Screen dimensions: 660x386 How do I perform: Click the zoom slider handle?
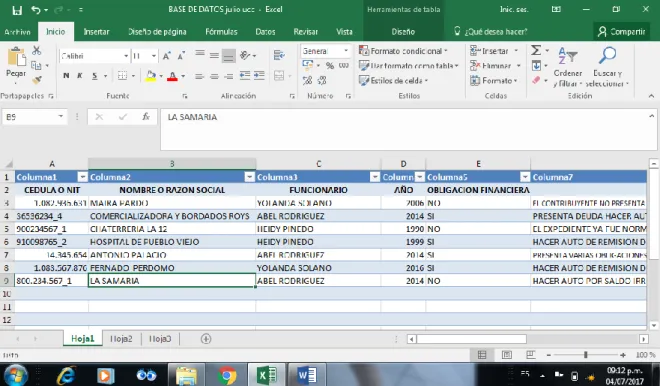point(585,355)
